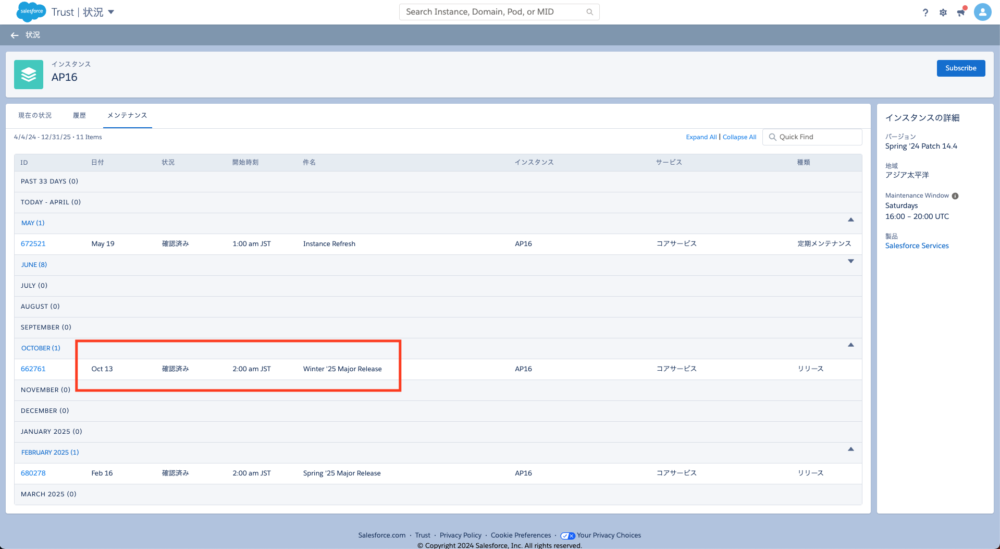Click the Winter '25 Major Release cell

click(342, 369)
